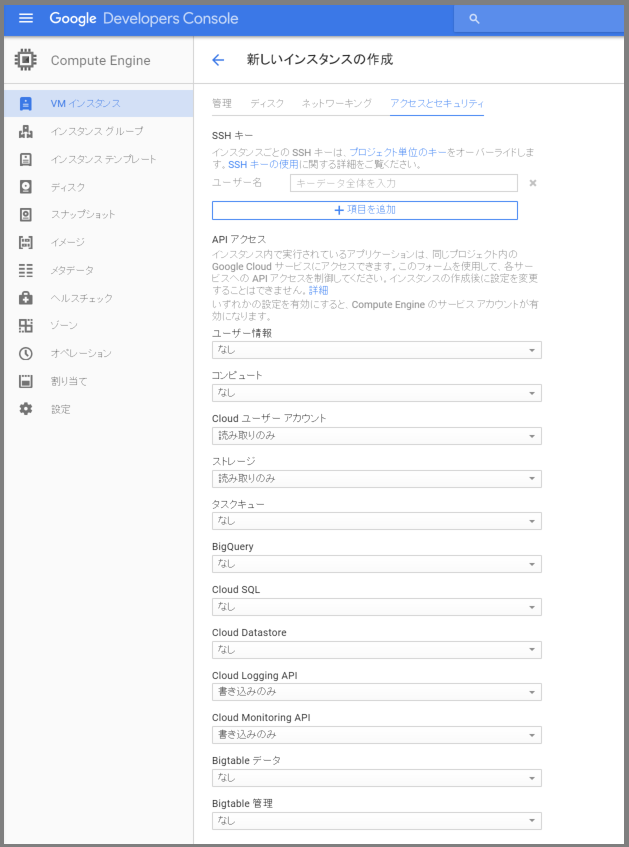Open the コンピュート dropdown
629x847 pixels.
click(377, 393)
